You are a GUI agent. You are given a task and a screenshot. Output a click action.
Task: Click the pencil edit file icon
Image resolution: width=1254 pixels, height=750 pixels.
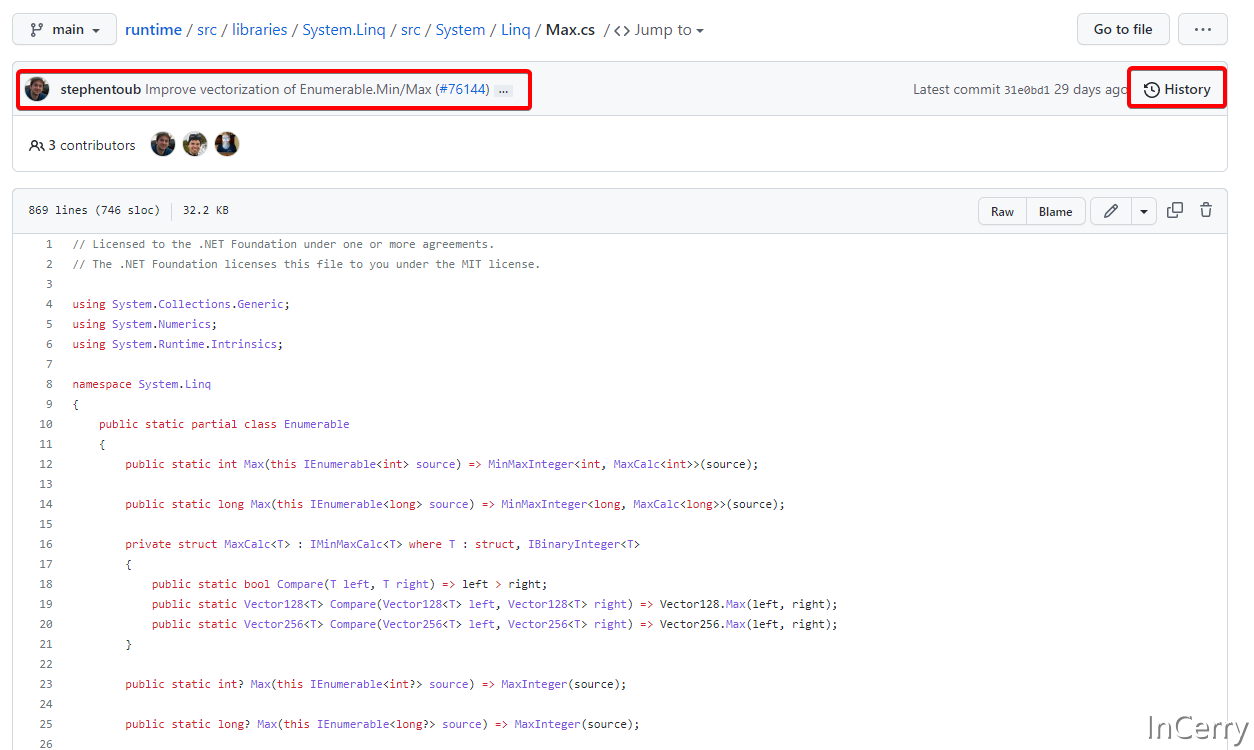(x=1110, y=211)
